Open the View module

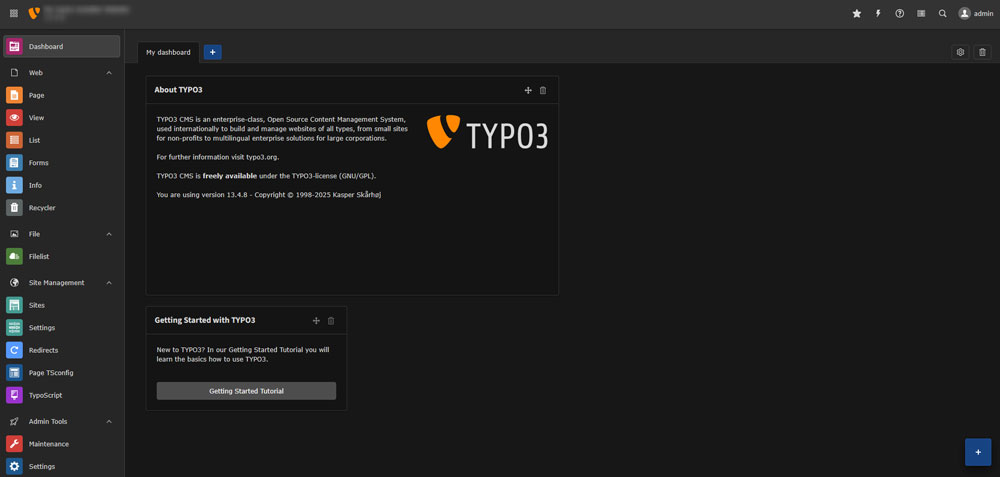(62, 118)
